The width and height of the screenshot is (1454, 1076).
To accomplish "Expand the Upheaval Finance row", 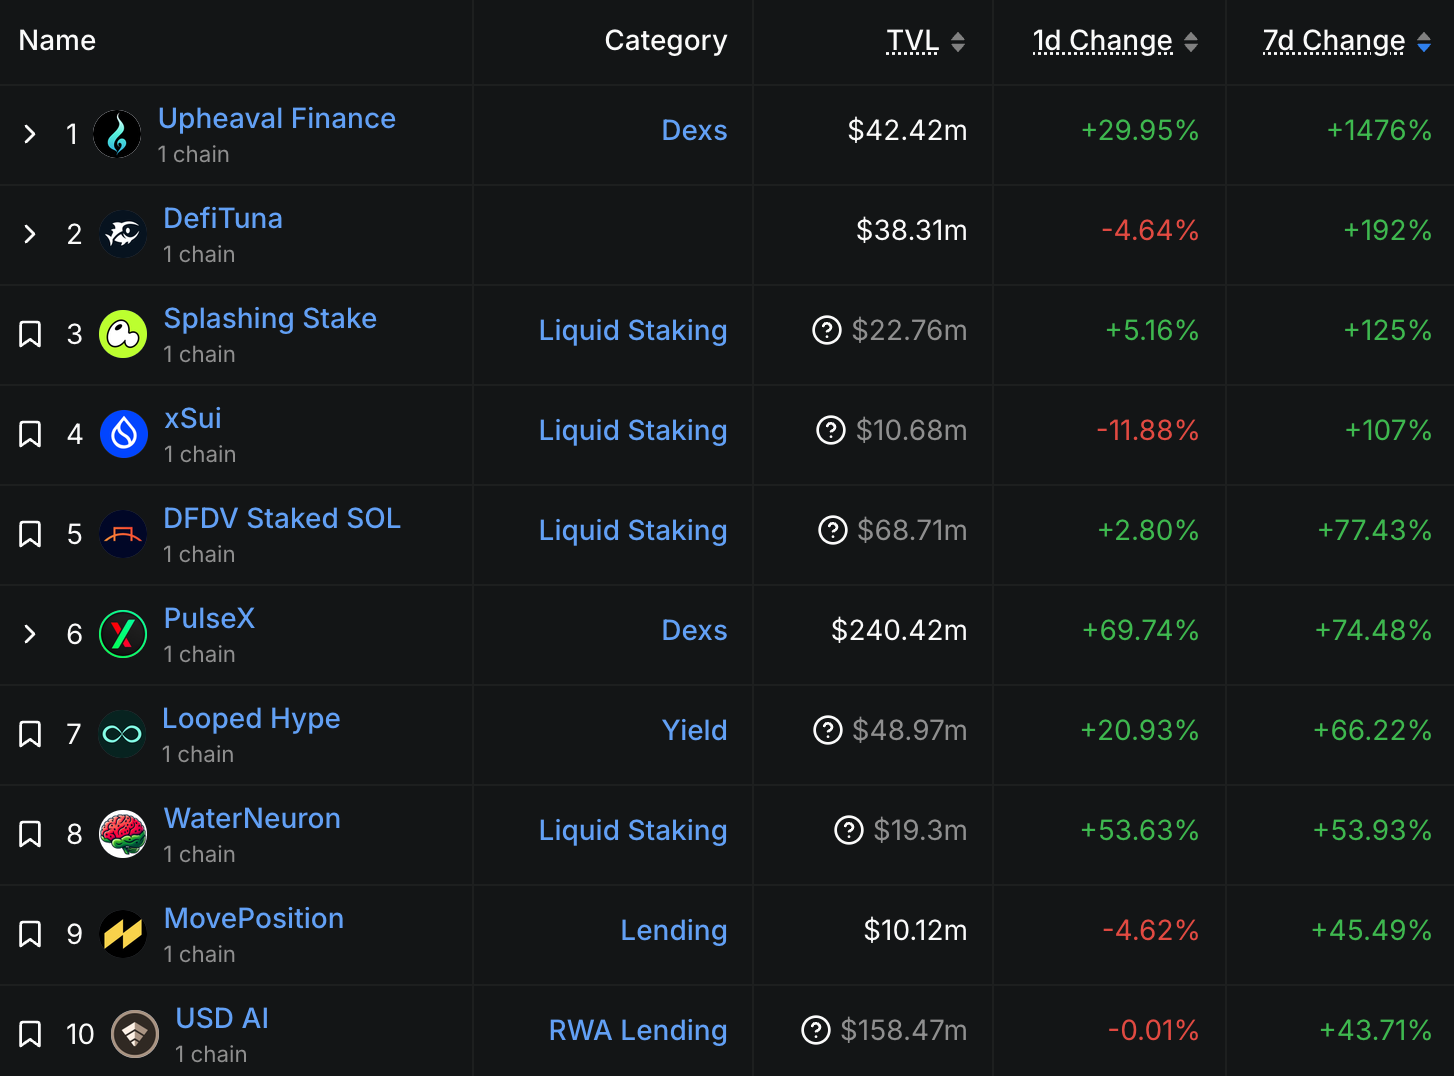I will [30, 134].
